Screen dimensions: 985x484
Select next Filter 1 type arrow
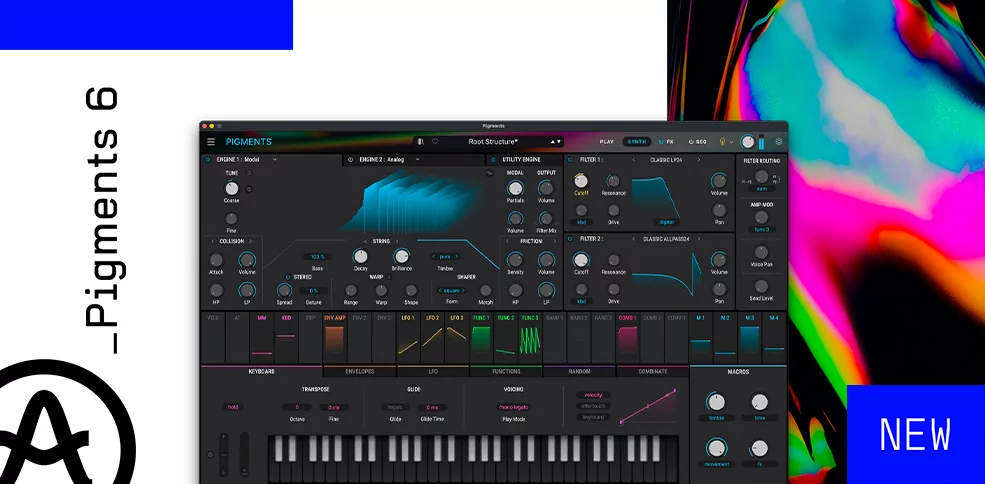[x=699, y=160]
